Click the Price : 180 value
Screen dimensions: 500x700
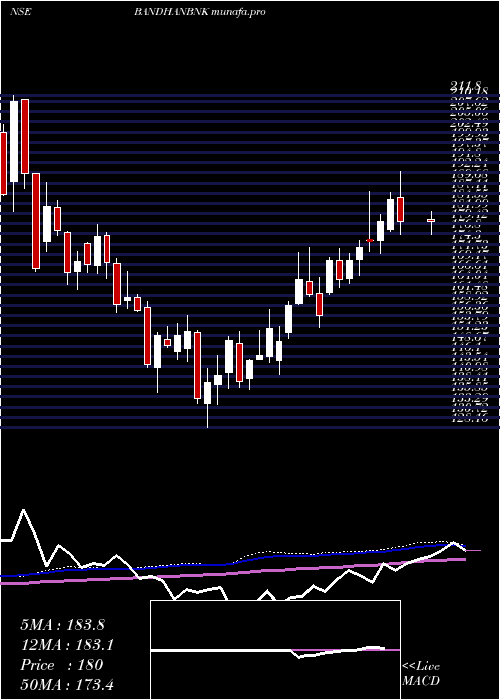62,665
